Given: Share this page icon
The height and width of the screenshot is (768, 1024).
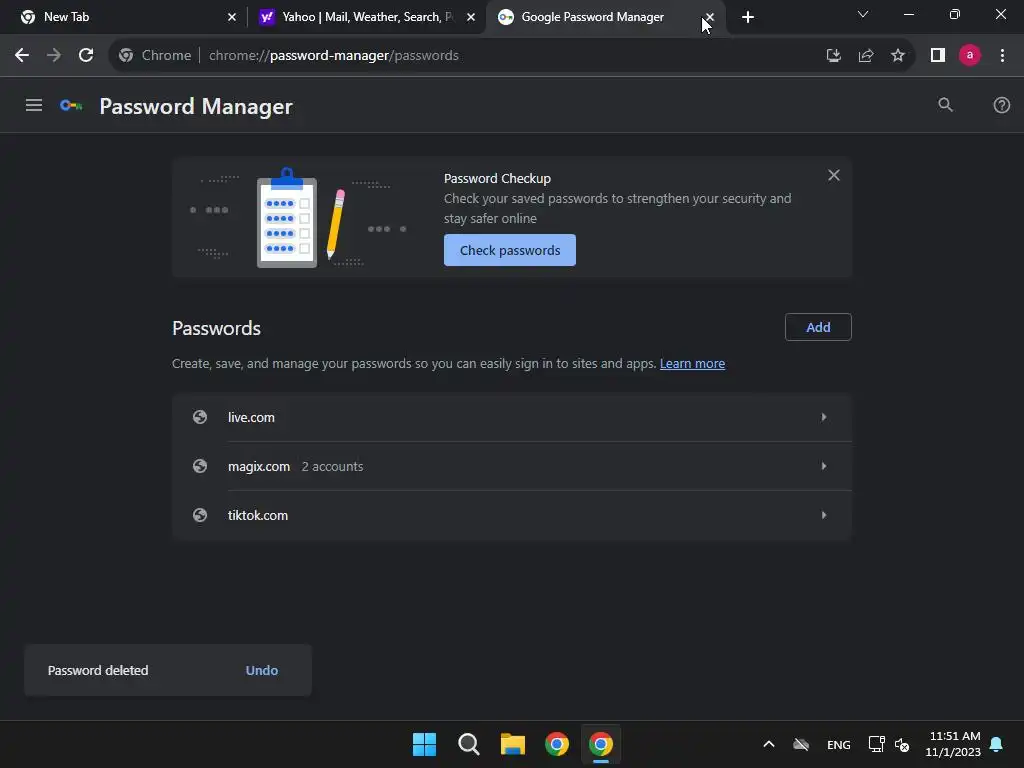Looking at the screenshot, I should [x=866, y=56].
